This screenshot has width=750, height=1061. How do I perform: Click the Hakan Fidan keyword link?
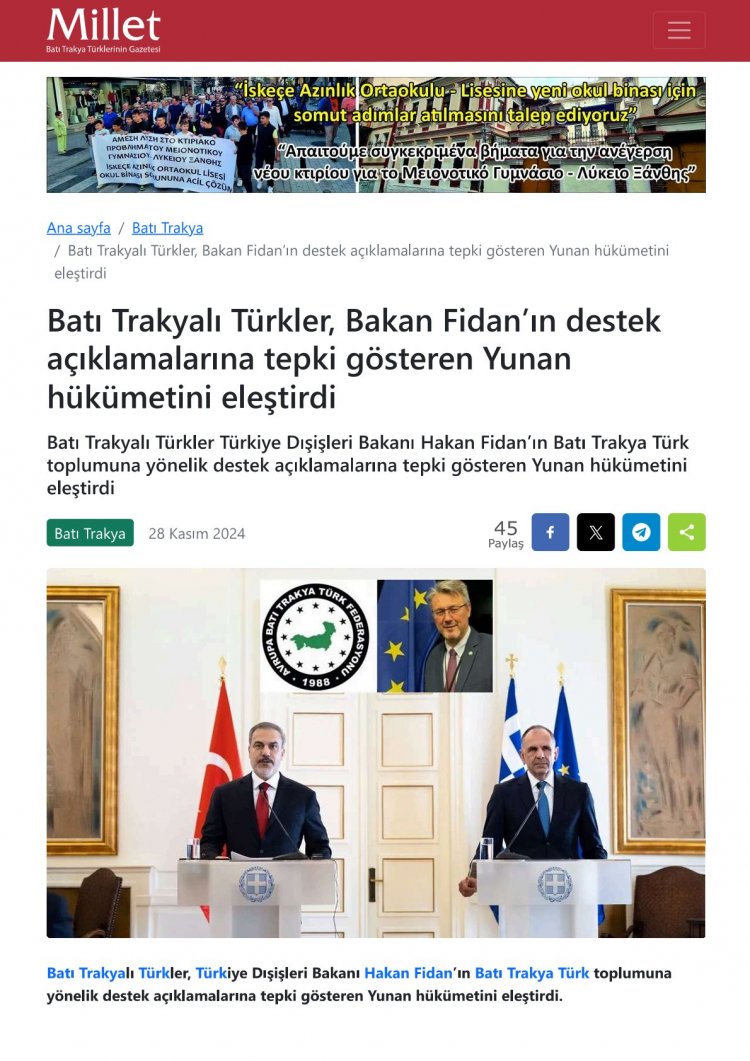click(x=408, y=973)
